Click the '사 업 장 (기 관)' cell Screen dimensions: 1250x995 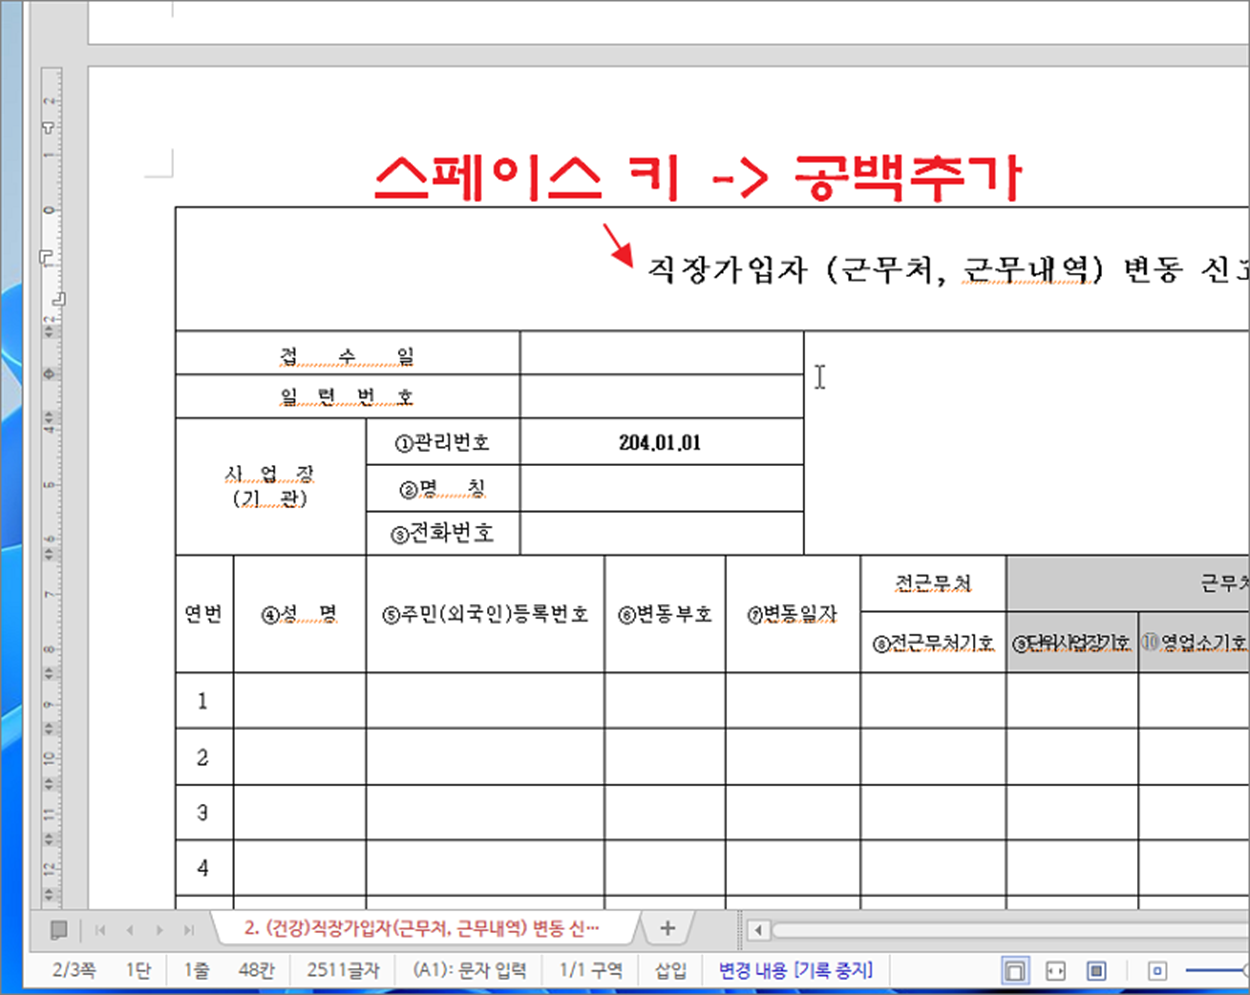click(x=270, y=487)
